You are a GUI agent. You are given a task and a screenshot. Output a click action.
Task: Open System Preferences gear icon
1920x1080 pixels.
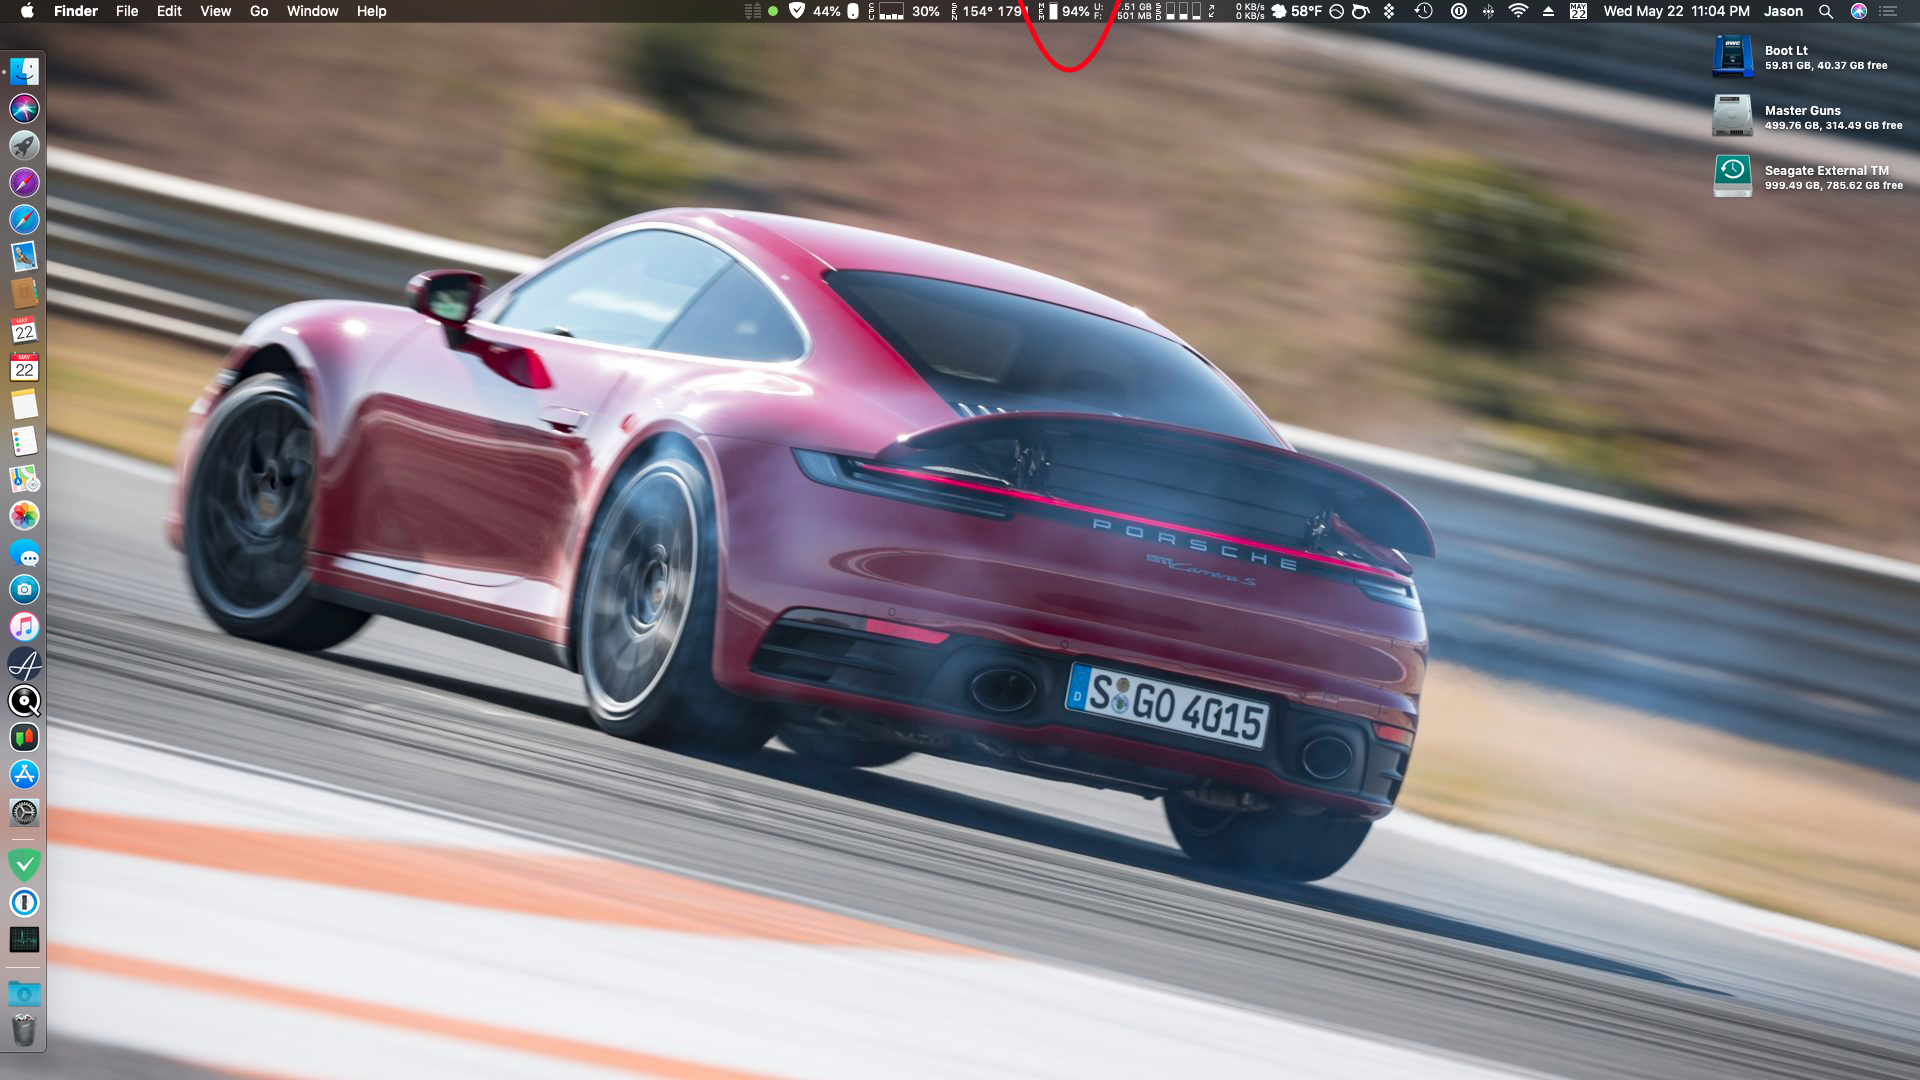[24, 811]
